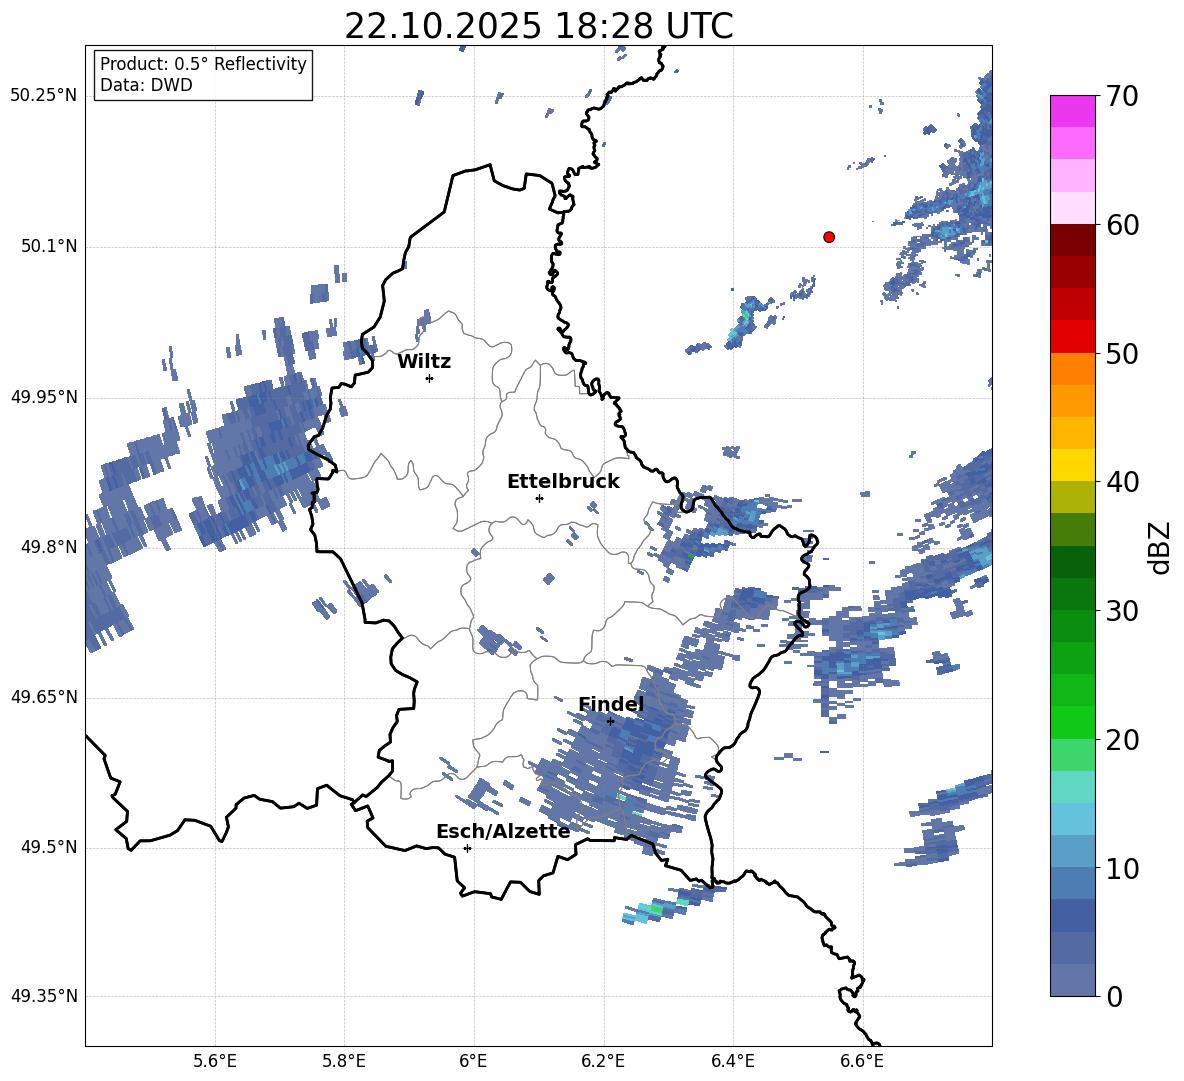The height and width of the screenshot is (1081, 1184).
Task: Click the 30 colorbar tick label
Action: pyautogui.click(x=1122, y=611)
